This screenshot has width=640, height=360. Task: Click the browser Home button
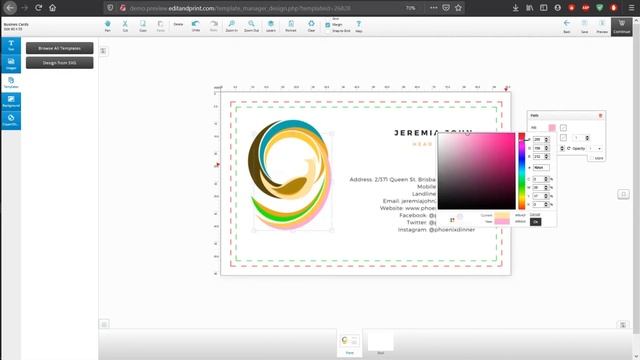coord(52,7)
